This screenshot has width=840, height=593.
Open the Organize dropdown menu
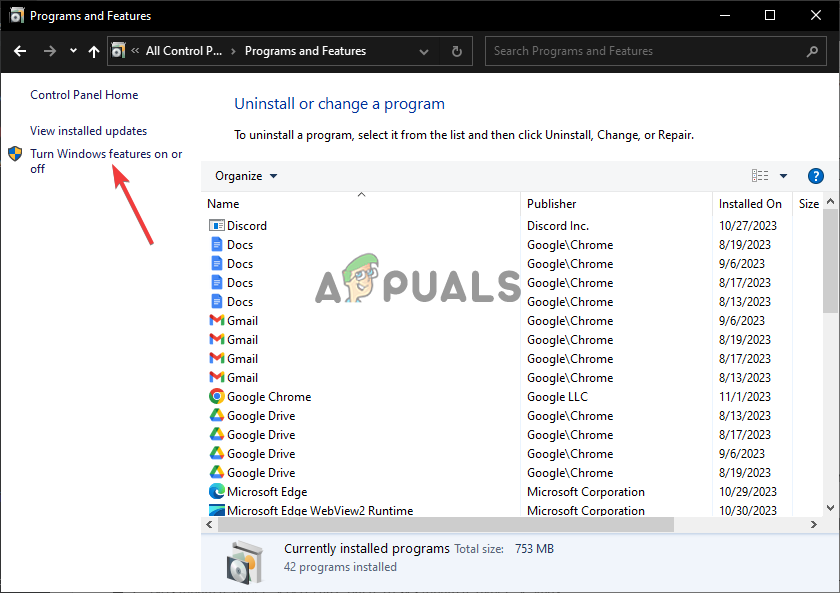(x=245, y=175)
